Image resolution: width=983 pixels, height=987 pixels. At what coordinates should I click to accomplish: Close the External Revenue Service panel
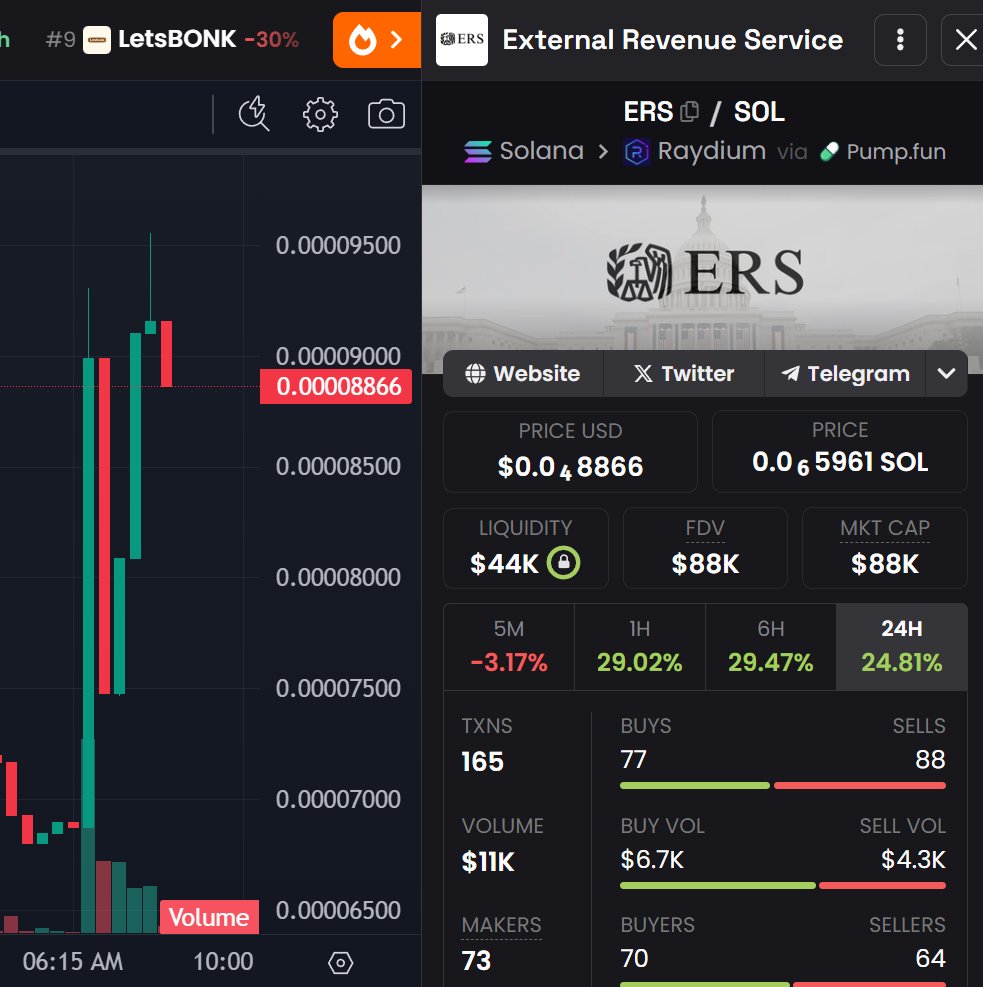pos(965,40)
